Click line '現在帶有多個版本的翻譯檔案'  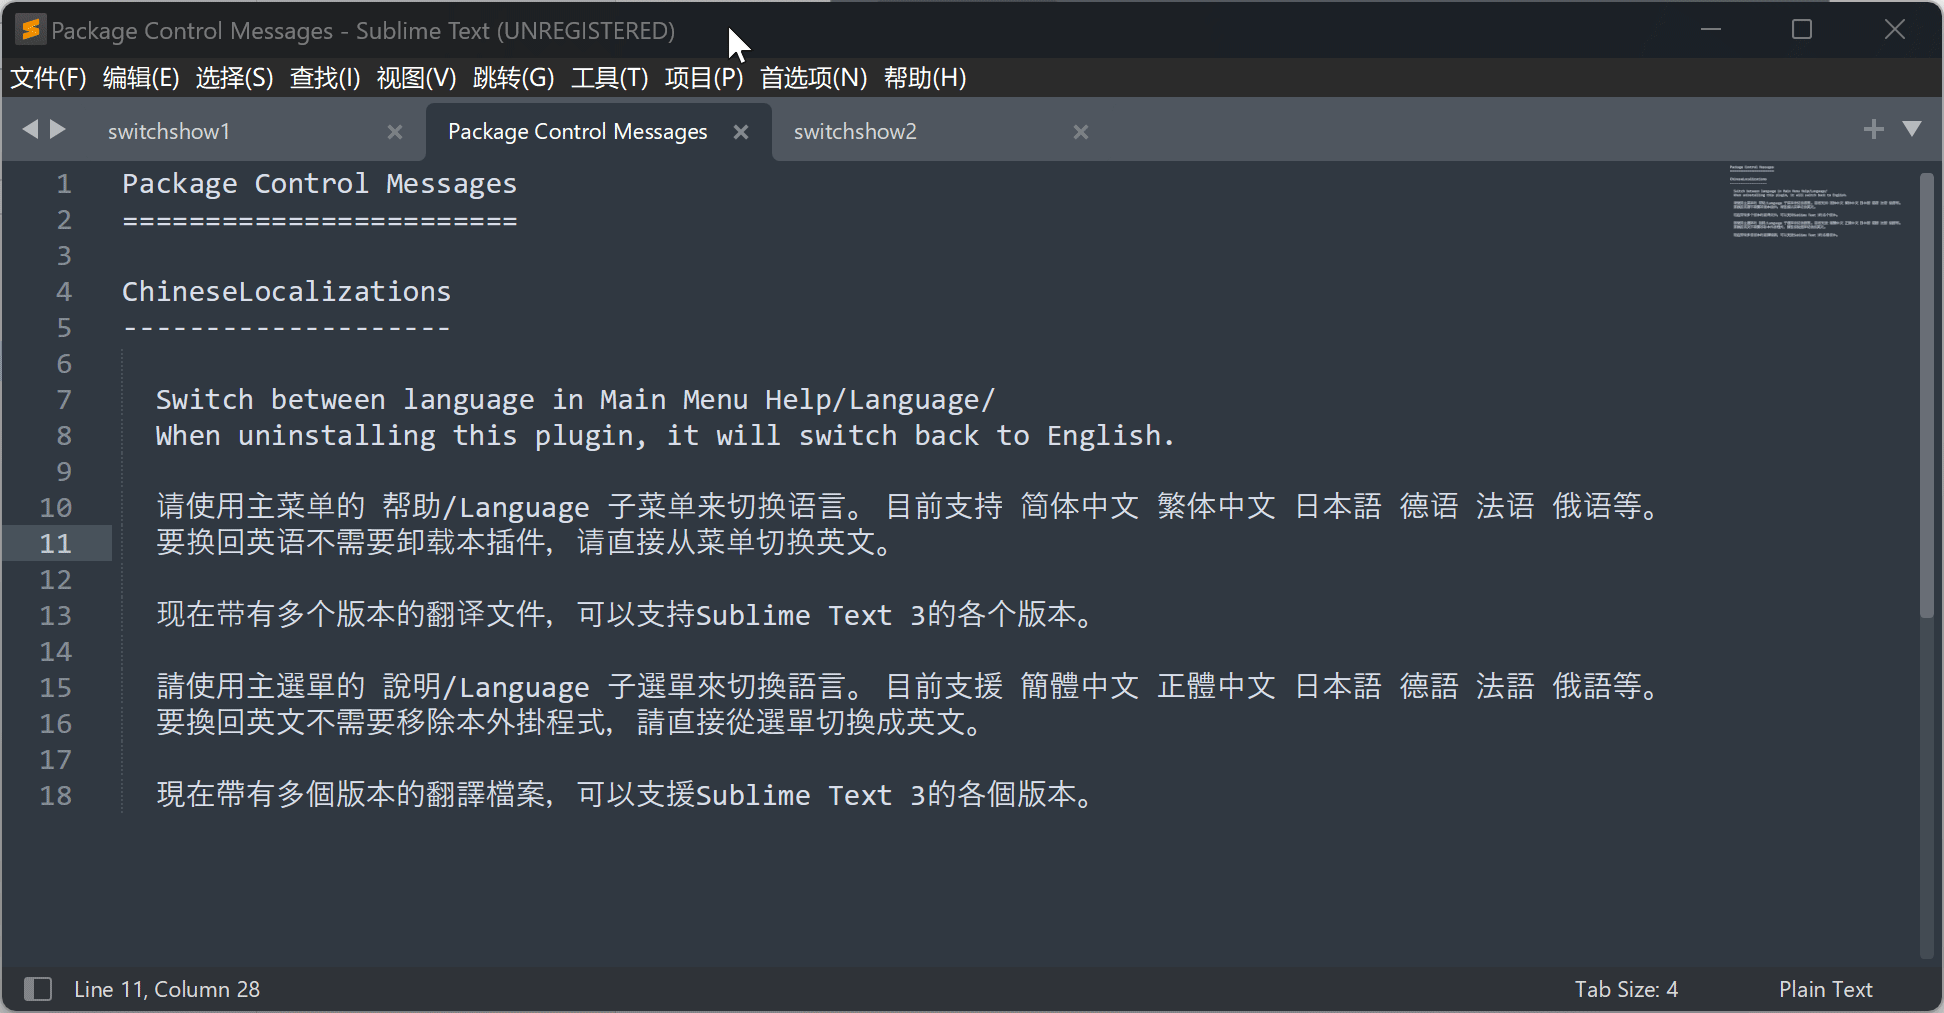tap(624, 795)
